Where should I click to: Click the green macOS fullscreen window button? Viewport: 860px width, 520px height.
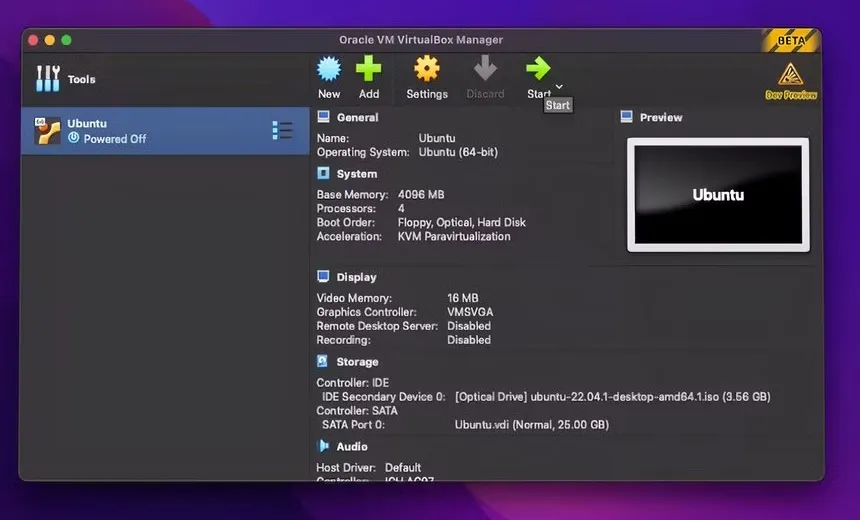tap(67, 40)
